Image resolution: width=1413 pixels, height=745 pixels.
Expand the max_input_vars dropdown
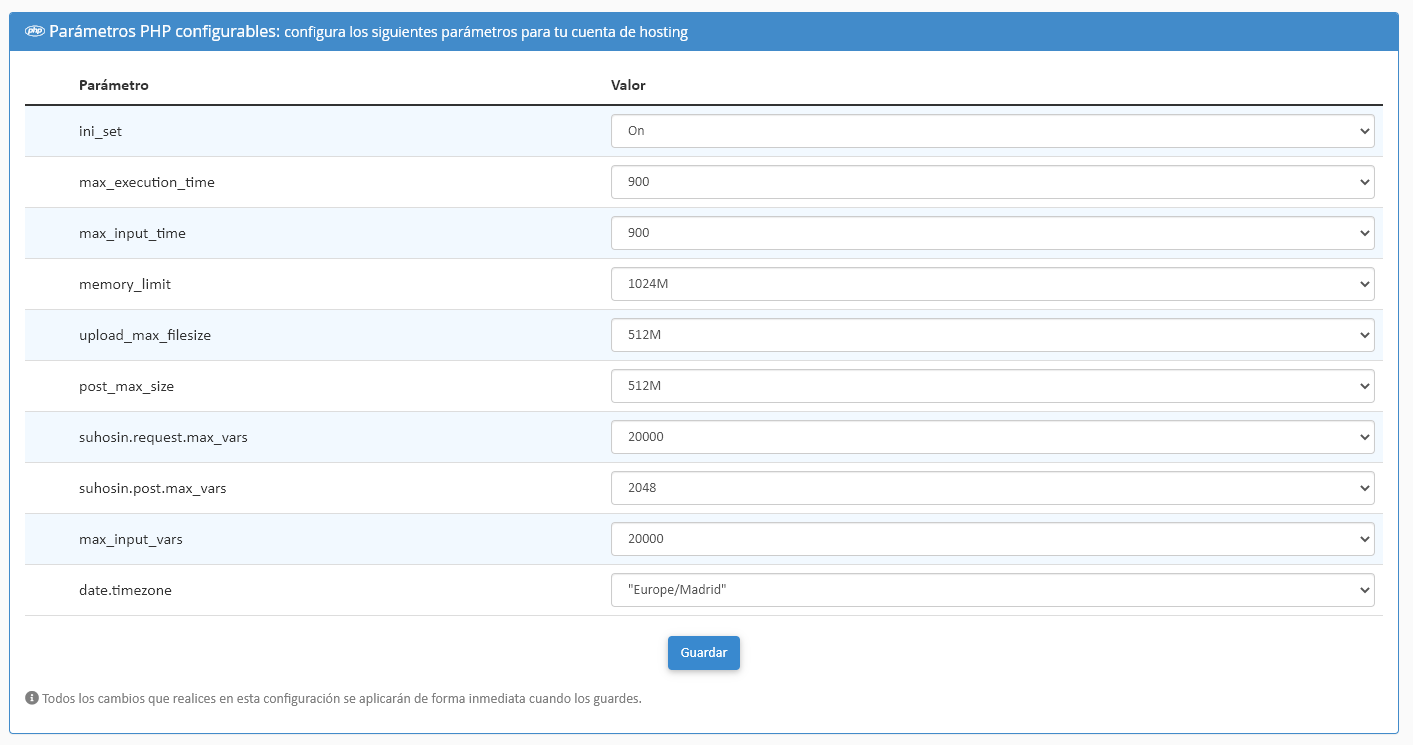pos(992,539)
